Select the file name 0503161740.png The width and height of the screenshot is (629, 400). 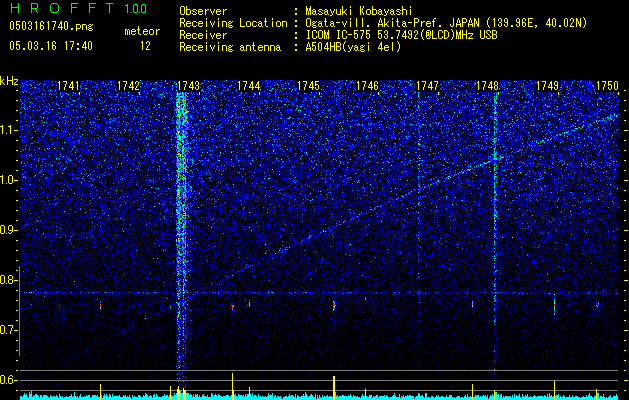pos(51,26)
